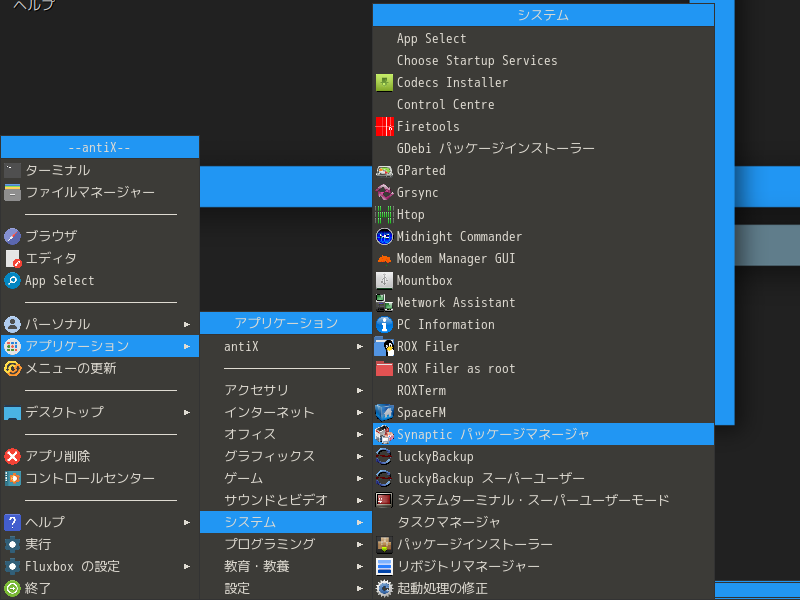
Task: Launch Control Centre from the System menu
Action: tap(543, 104)
